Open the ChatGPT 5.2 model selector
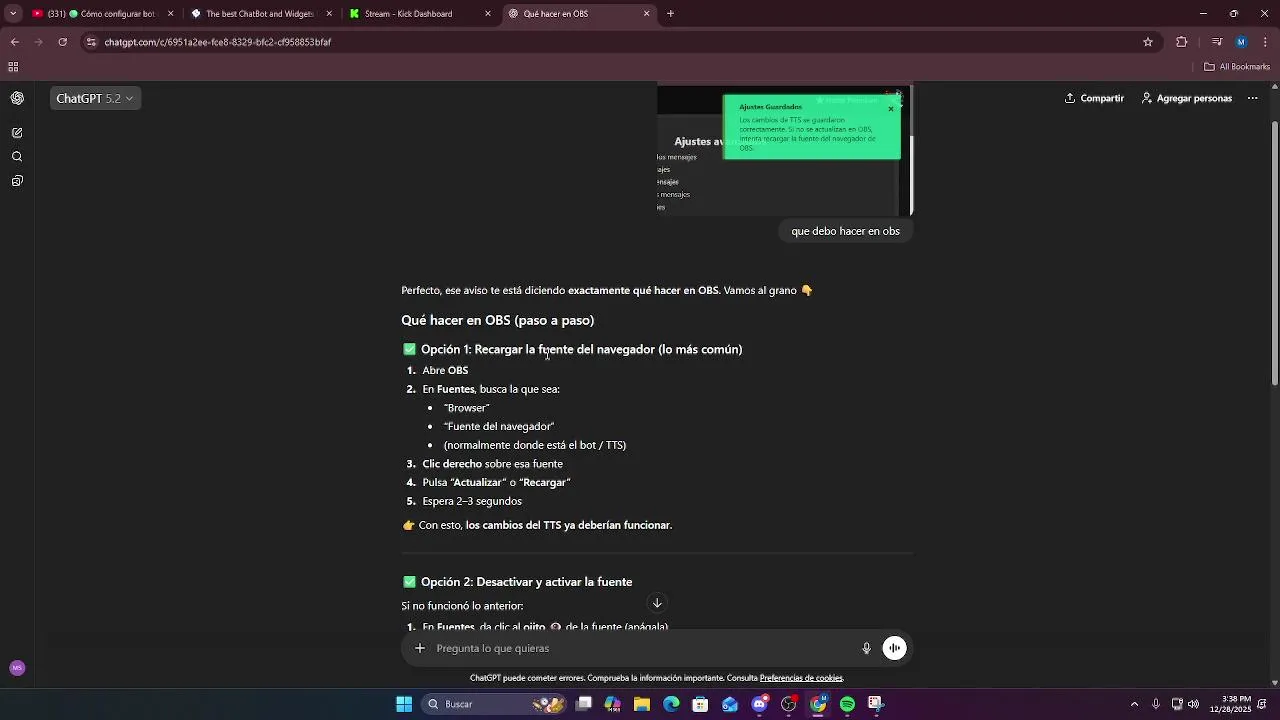 point(95,98)
